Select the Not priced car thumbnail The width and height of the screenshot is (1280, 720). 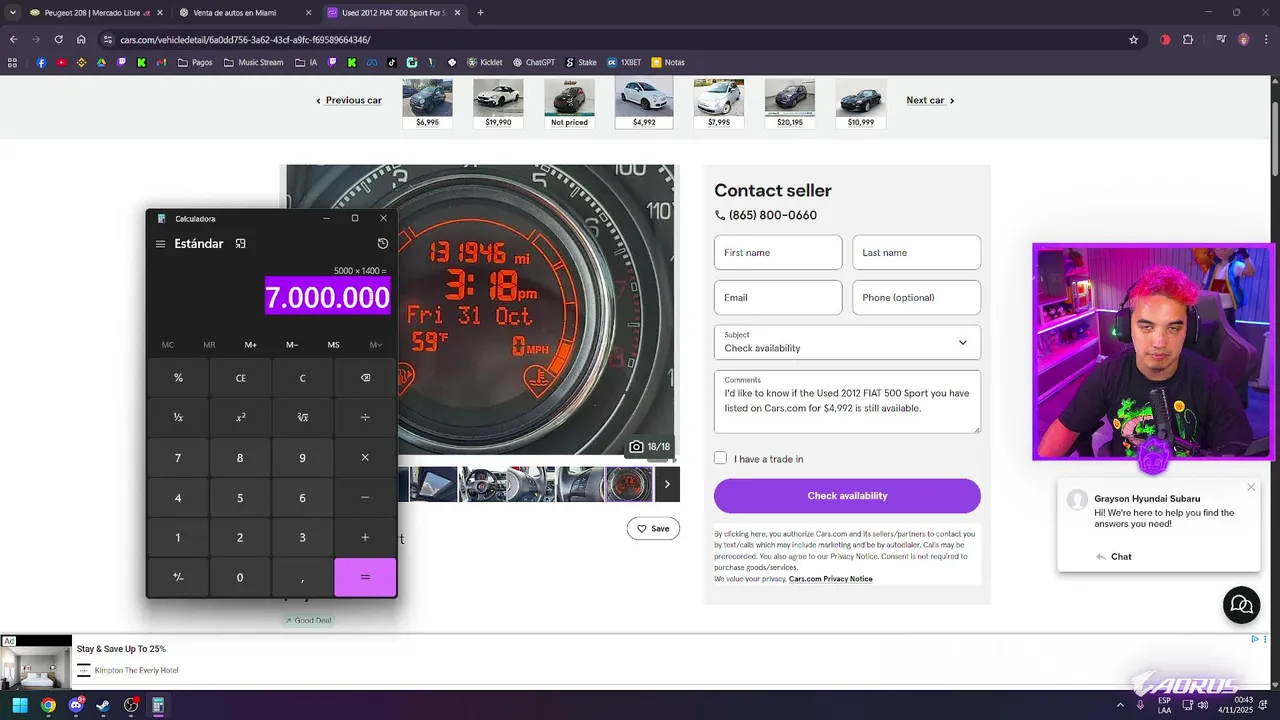(x=569, y=103)
